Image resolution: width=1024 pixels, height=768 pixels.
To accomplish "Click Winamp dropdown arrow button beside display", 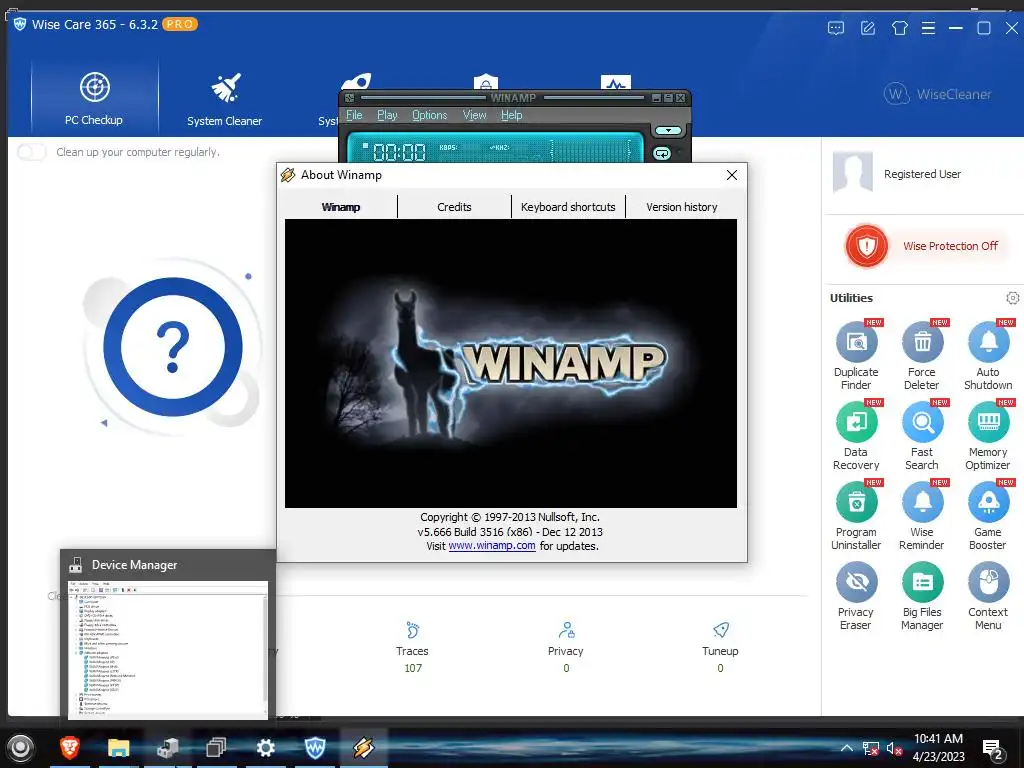I will click(668, 131).
